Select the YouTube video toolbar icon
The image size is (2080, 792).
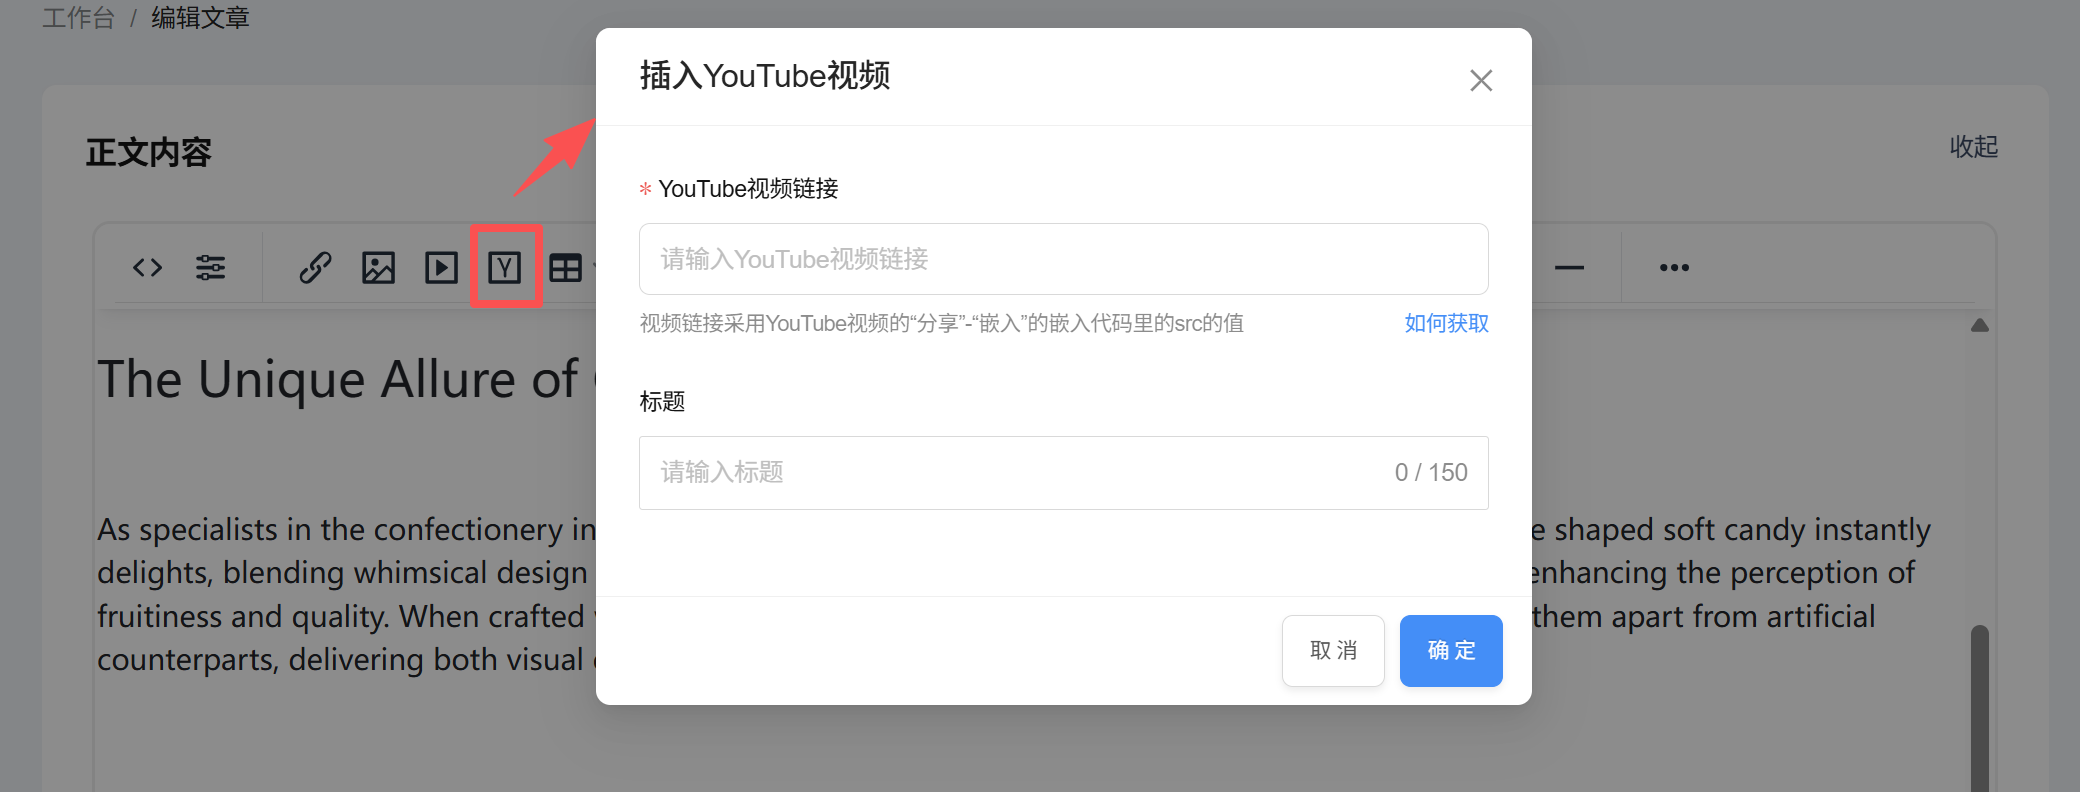505,267
